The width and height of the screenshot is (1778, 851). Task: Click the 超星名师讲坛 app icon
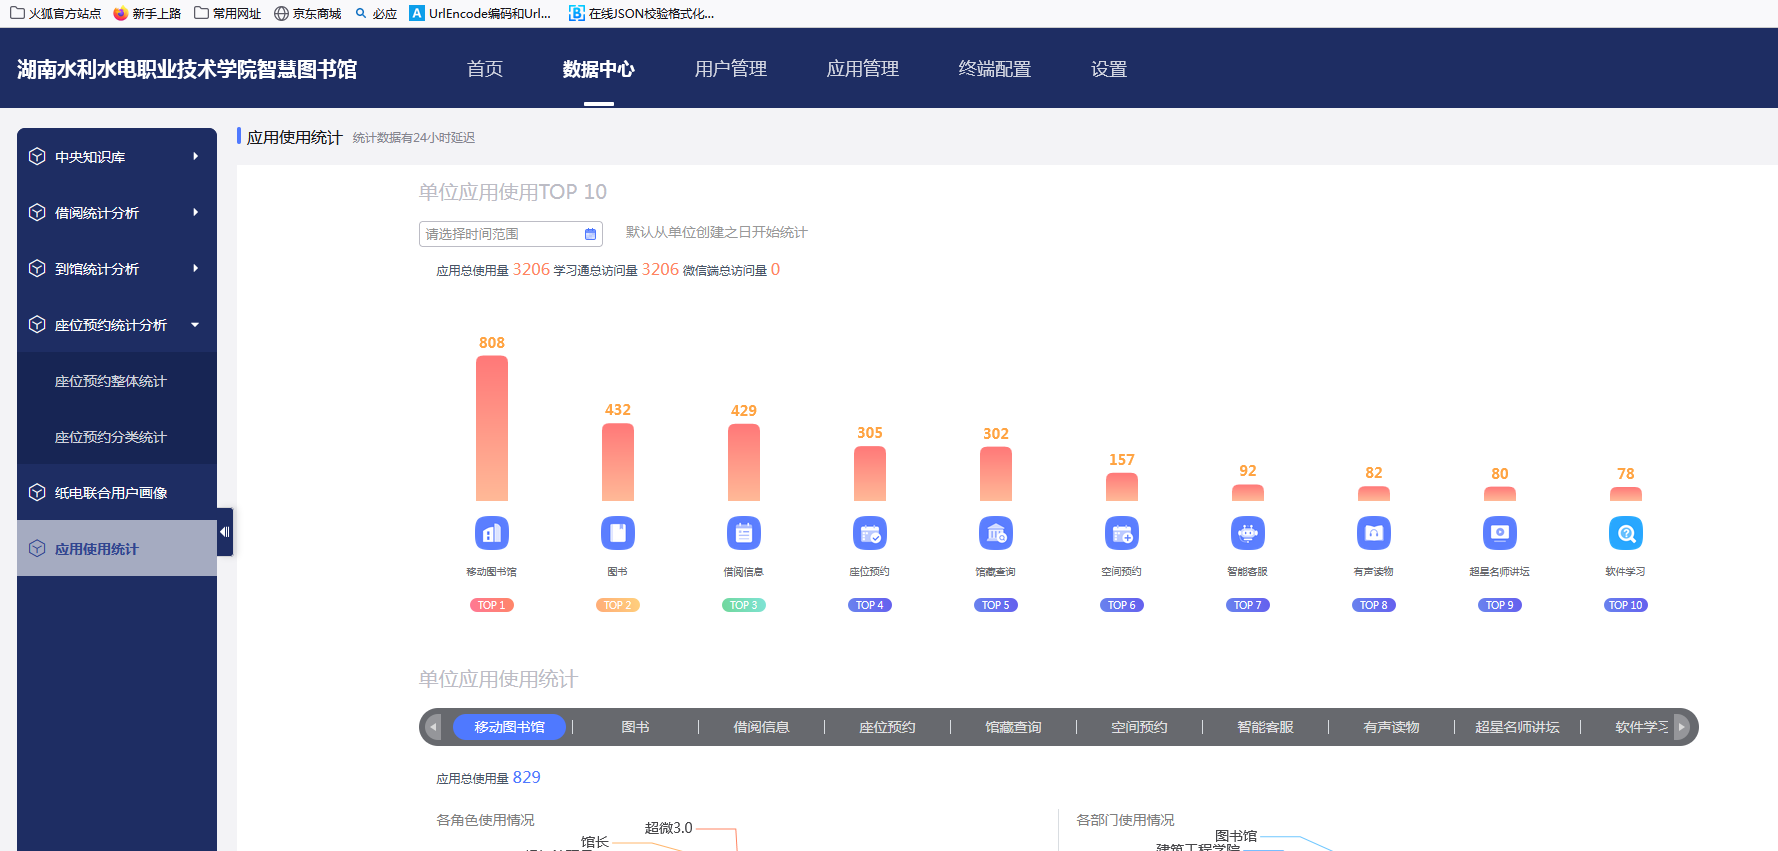coord(1499,533)
